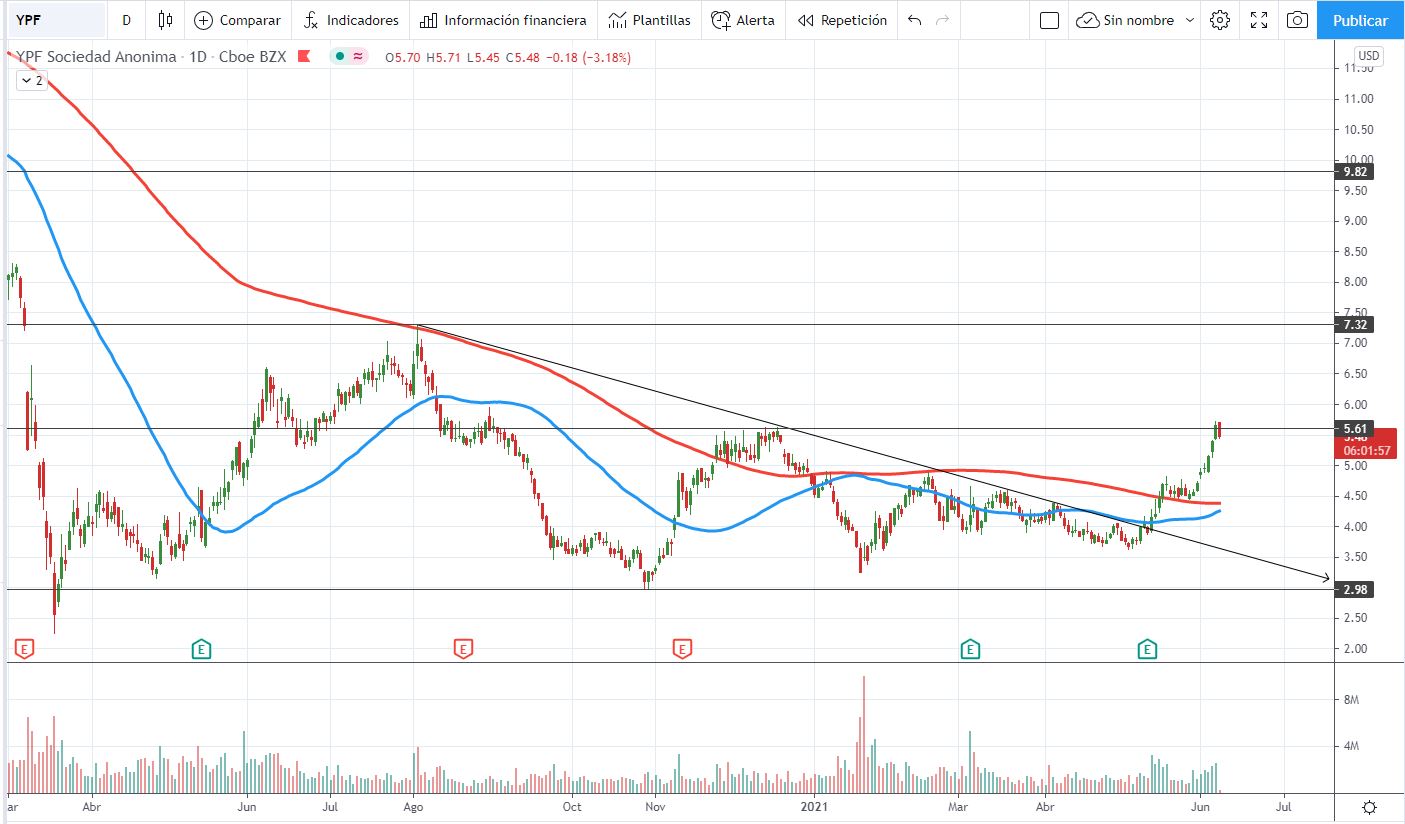
Task: Open Información financiera menu
Action: (x=503, y=20)
